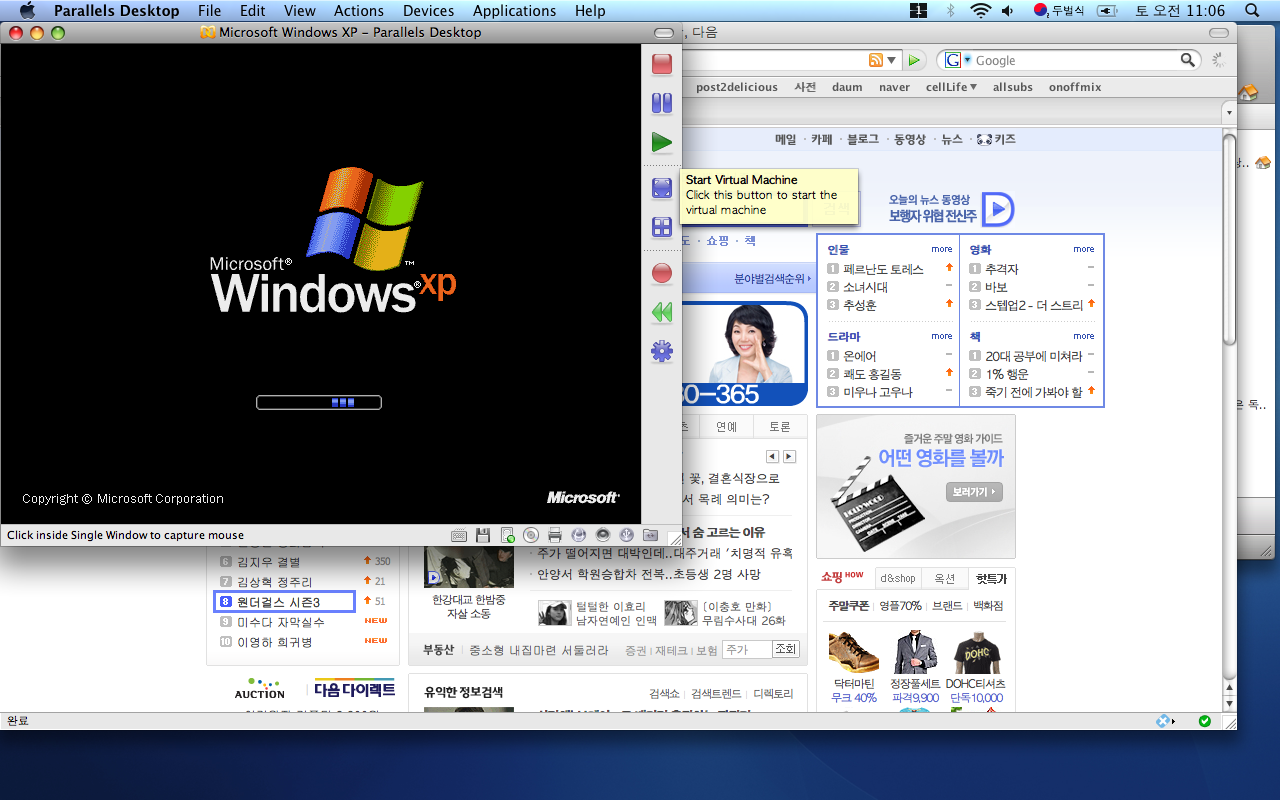Click the previous arrow in news pager

(772, 456)
